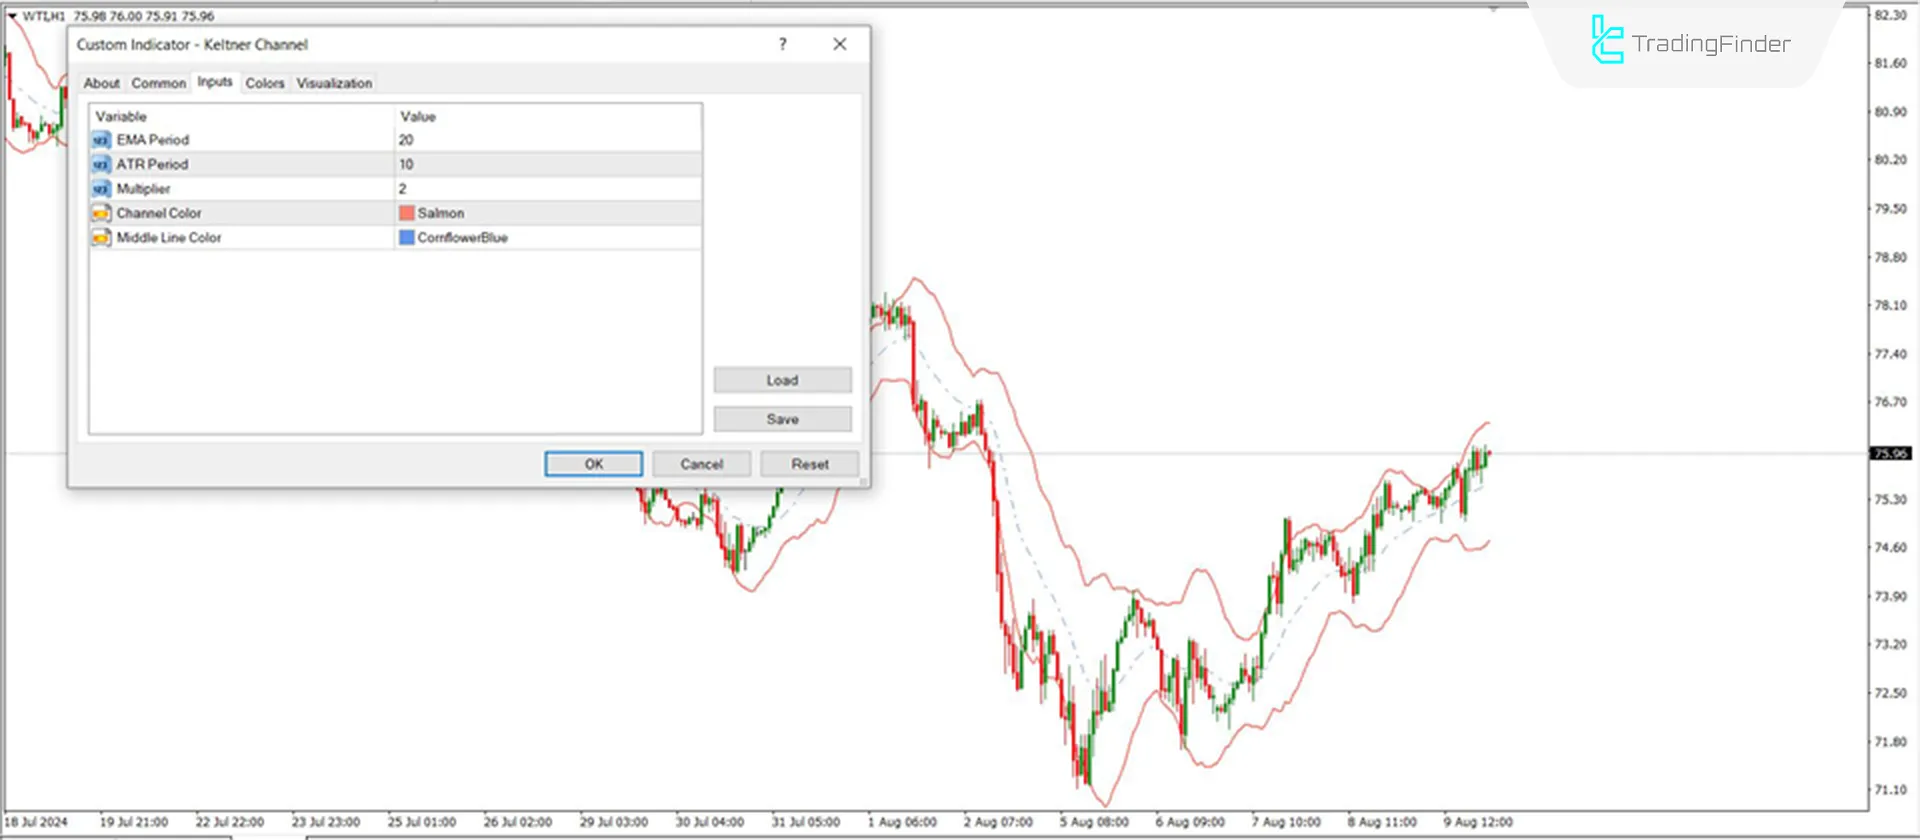The image size is (1920, 840).
Task: Click the Middle Line Color variable icon
Action: pos(100,238)
